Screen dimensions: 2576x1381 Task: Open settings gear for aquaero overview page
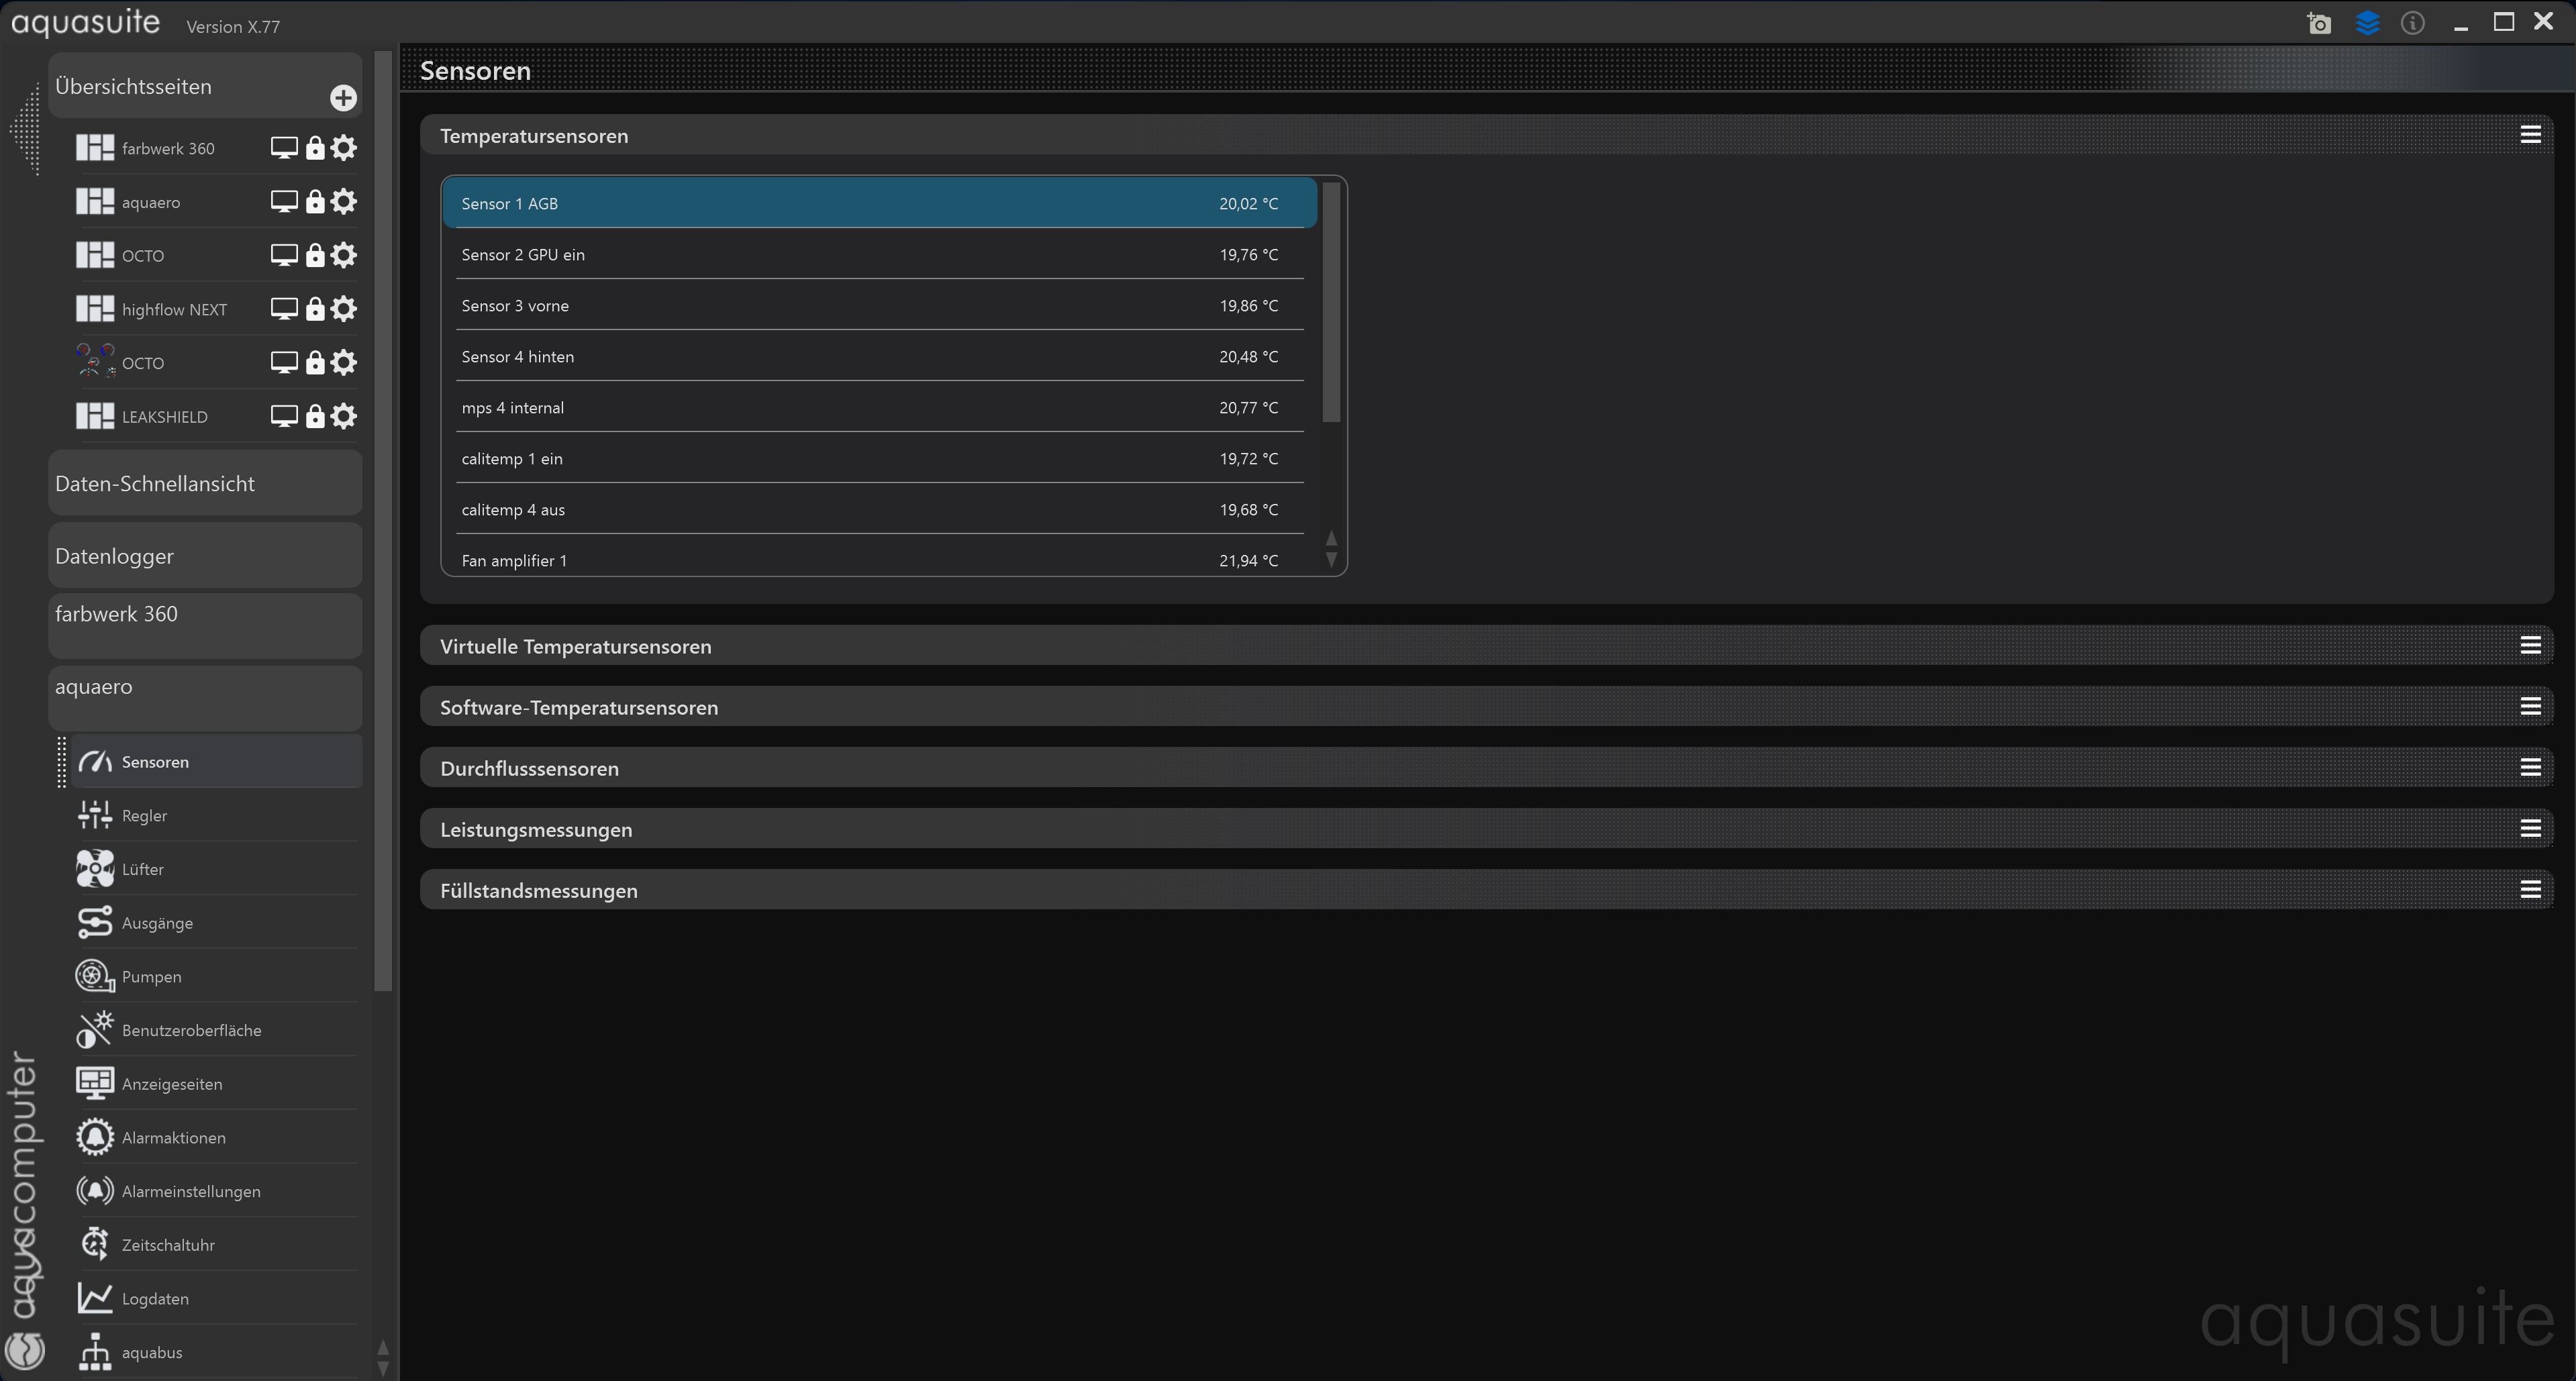coord(343,202)
